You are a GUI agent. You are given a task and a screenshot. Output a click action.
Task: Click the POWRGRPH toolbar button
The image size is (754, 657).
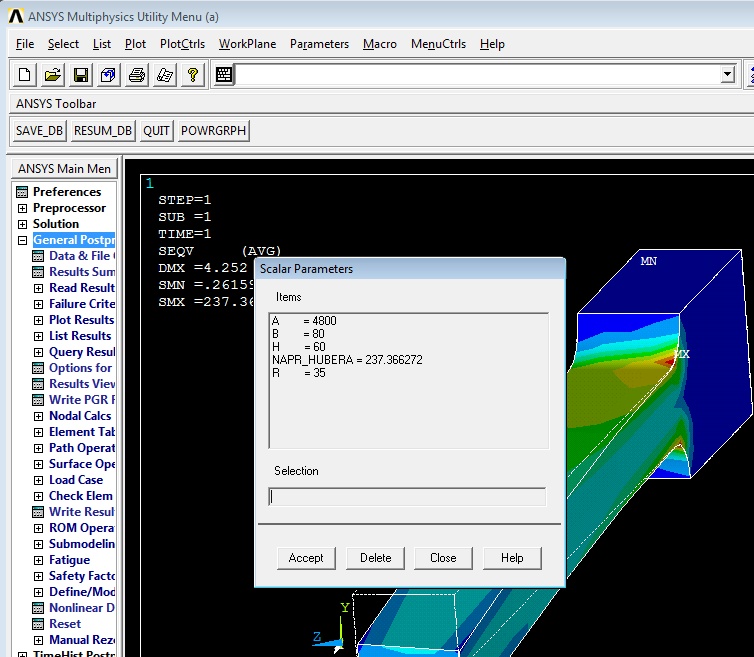tap(214, 131)
